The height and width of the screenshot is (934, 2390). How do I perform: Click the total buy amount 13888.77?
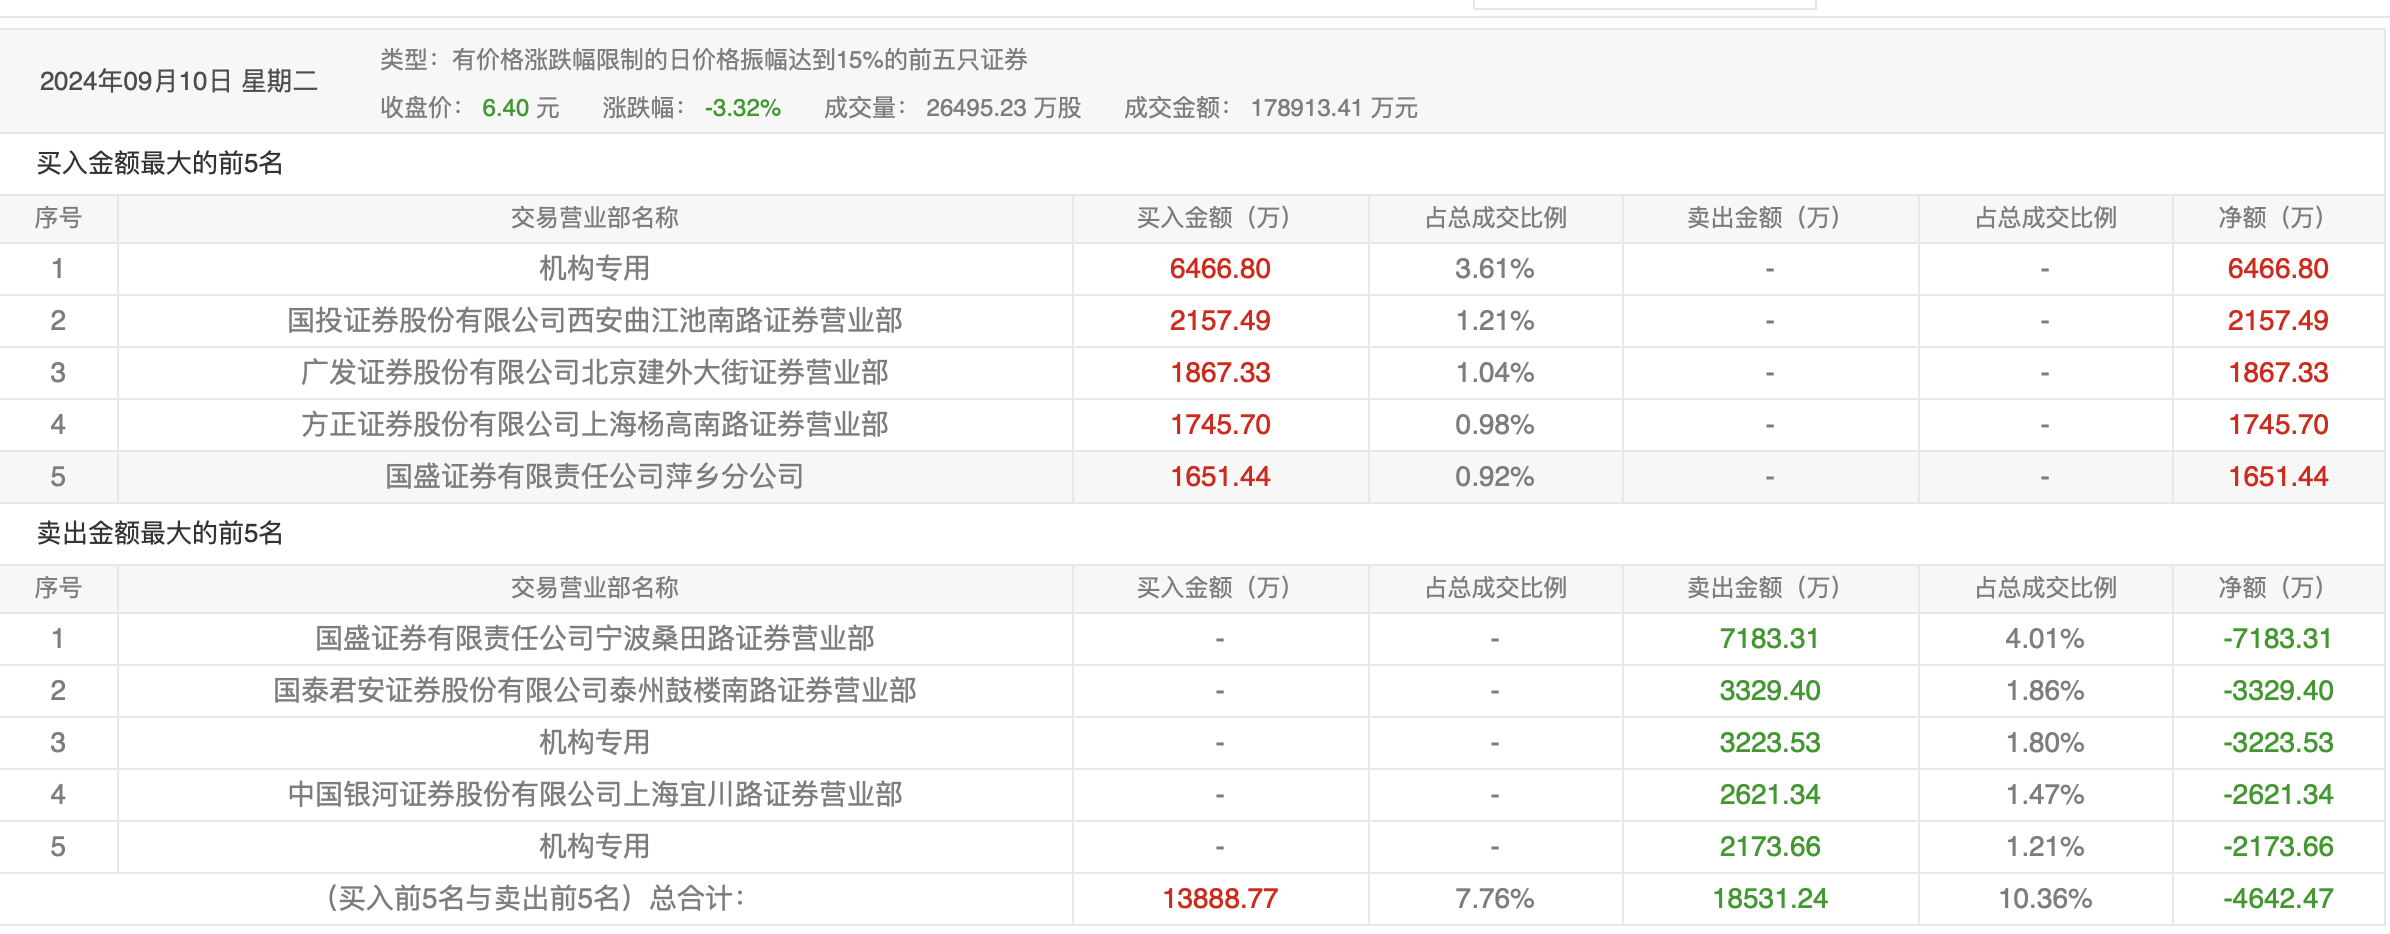click(1220, 899)
